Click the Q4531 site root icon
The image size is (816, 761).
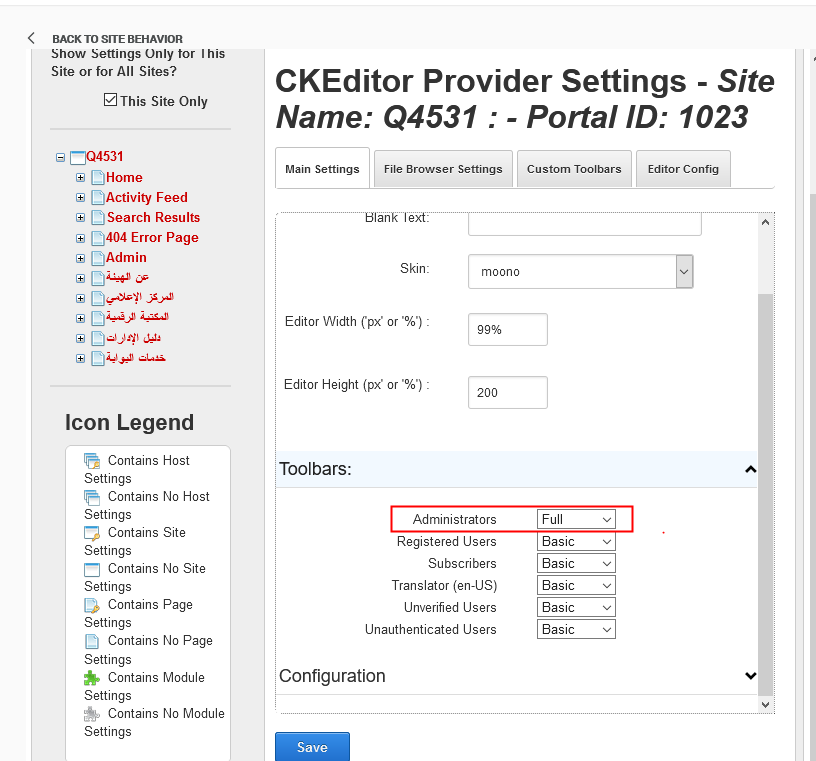pyautogui.click(x=78, y=157)
